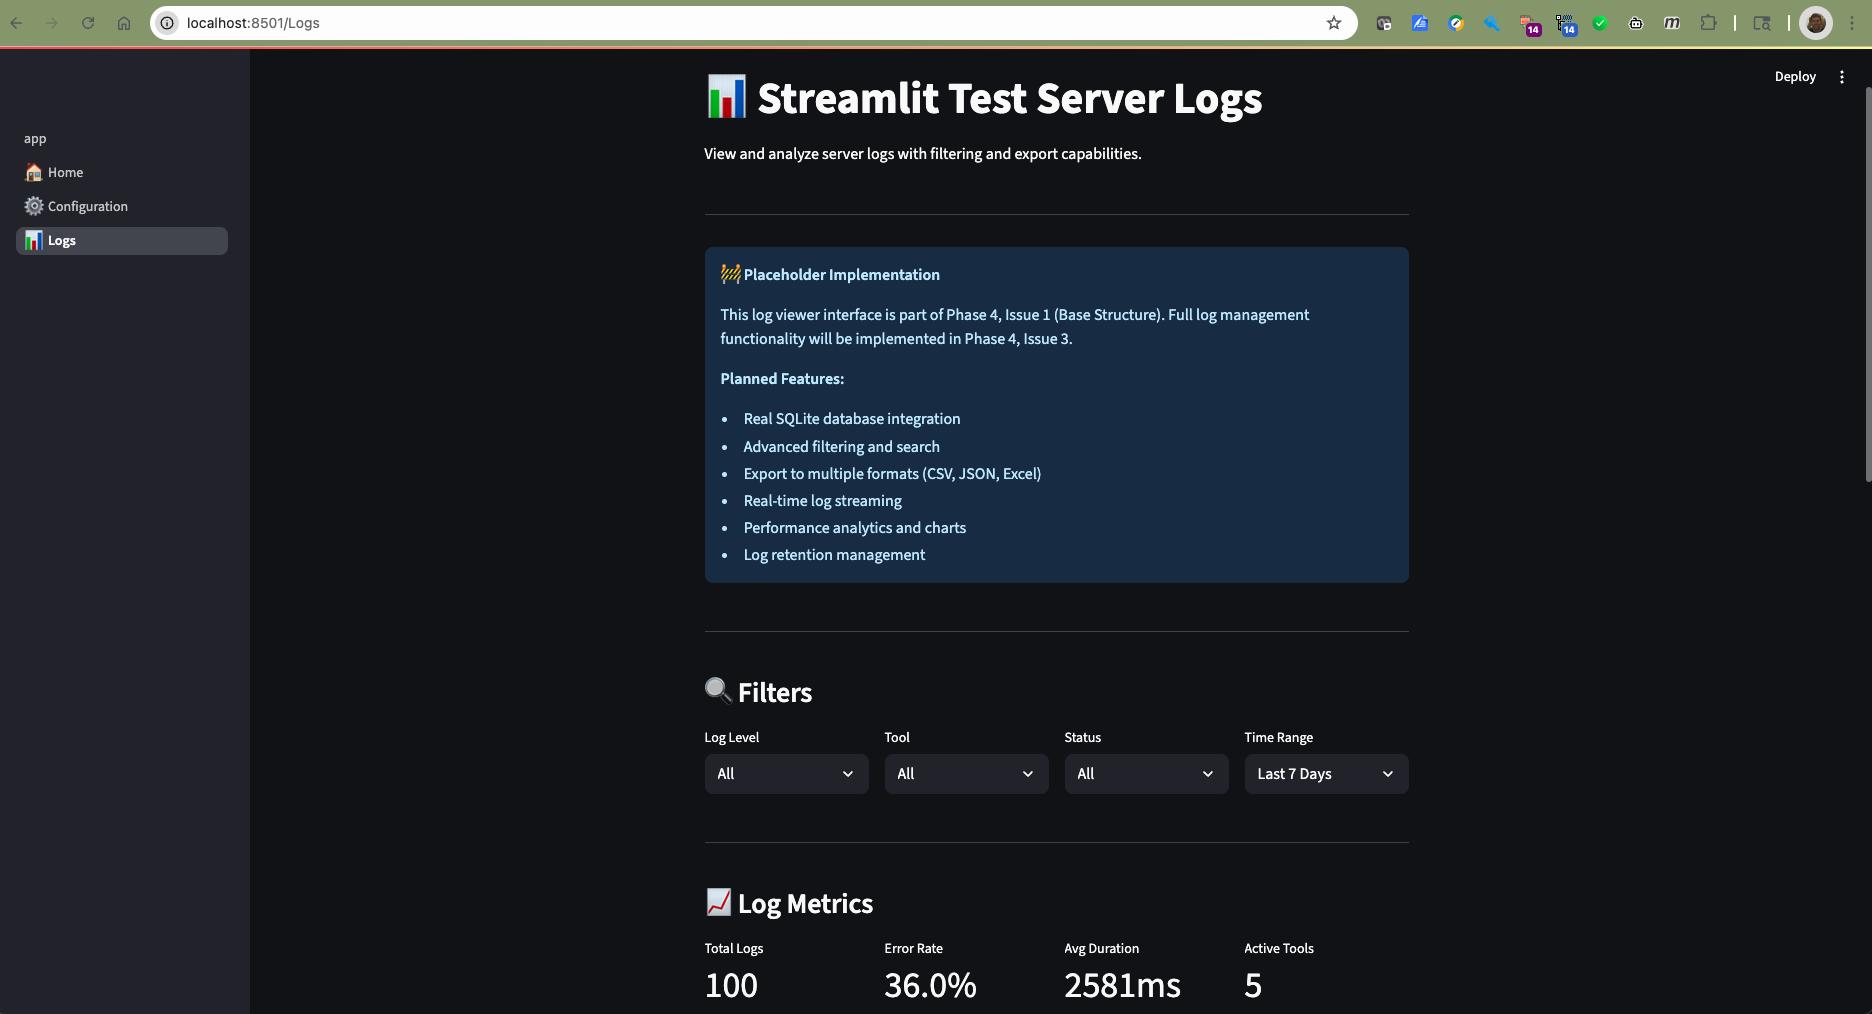Image resolution: width=1872 pixels, height=1014 pixels.
Task: Click the browser back arrow
Action: tap(17, 23)
